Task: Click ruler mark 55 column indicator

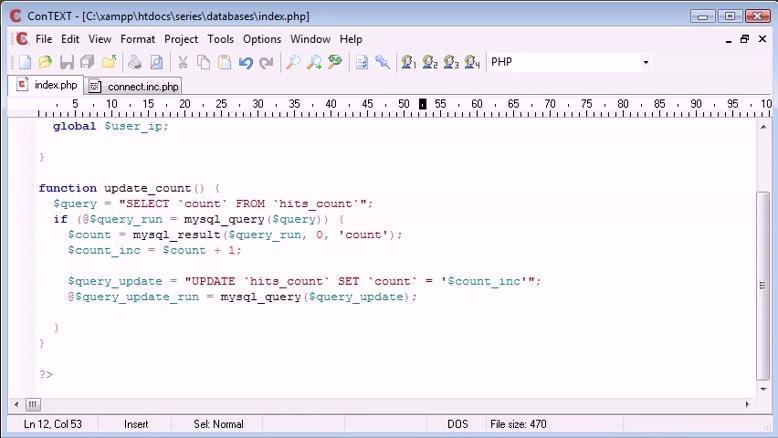Action: (x=440, y=104)
